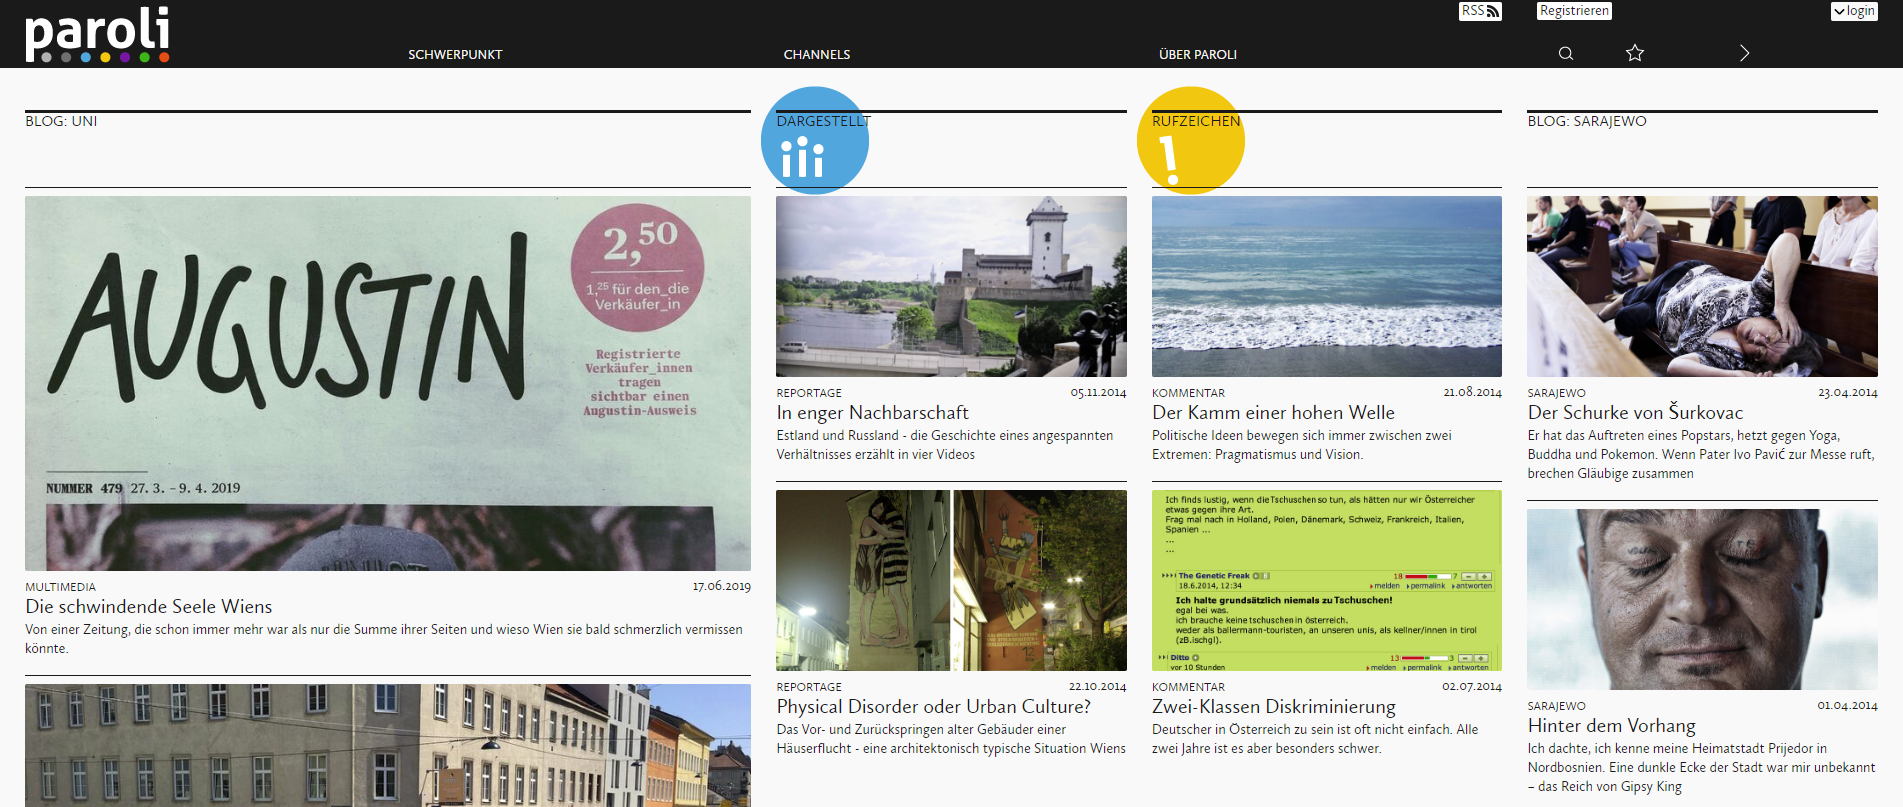
Task: Click the REPORTAGE label dated 05.11.2014
Action: click(809, 393)
